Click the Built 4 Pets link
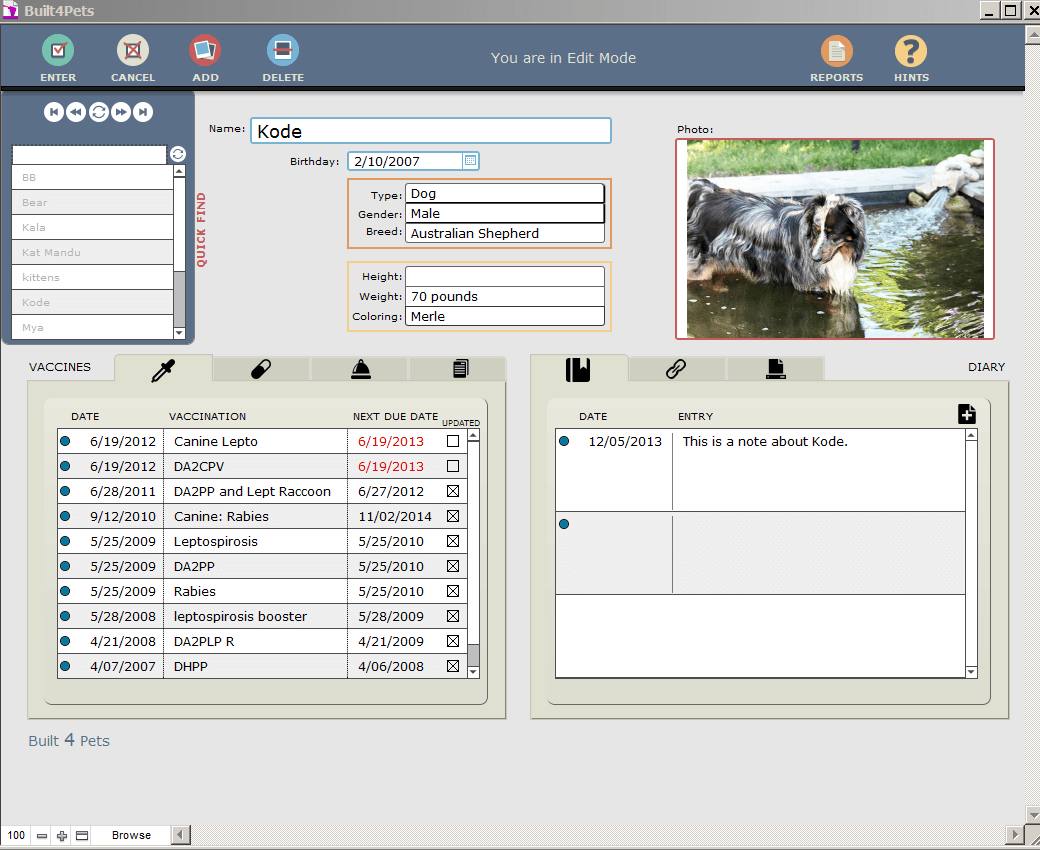The width and height of the screenshot is (1040, 850). tap(68, 741)
